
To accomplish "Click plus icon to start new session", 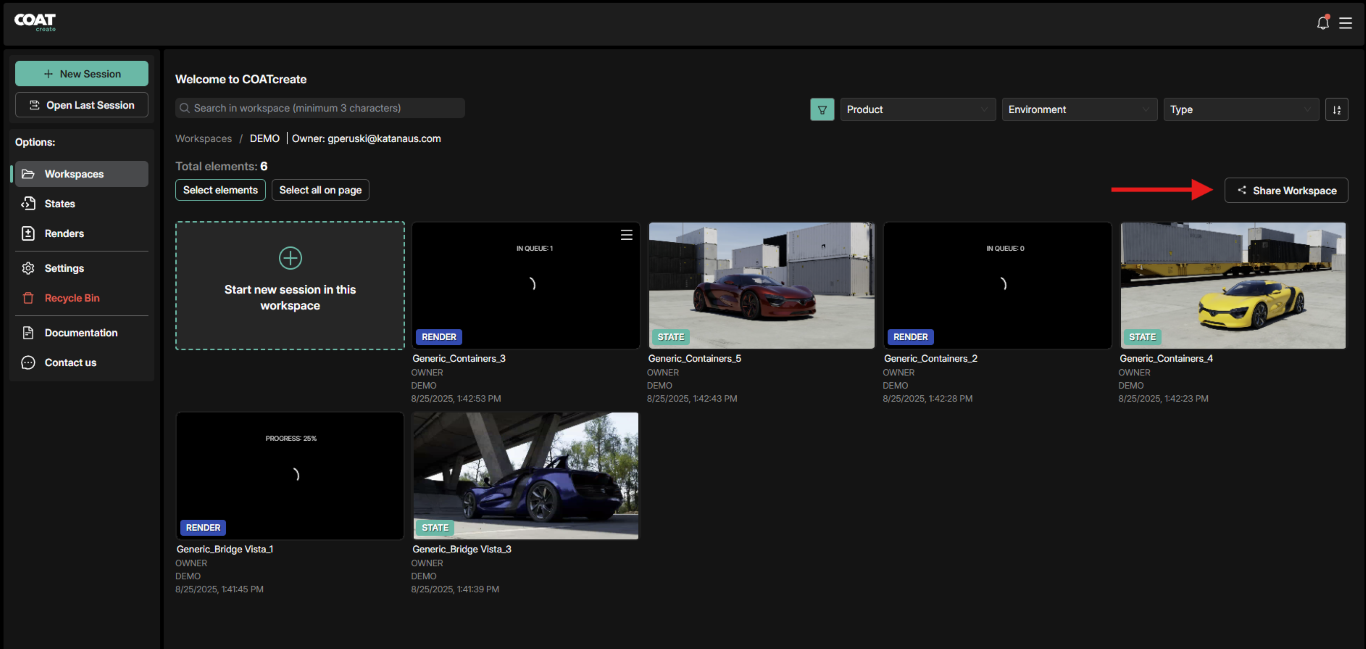I will pyautogui.click(x=290, y=259).
